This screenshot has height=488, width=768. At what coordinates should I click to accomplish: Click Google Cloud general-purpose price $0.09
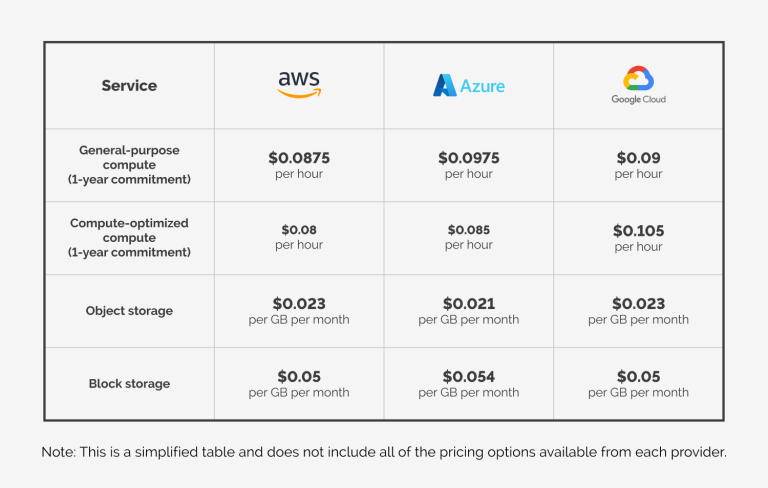tap(638, 158)
